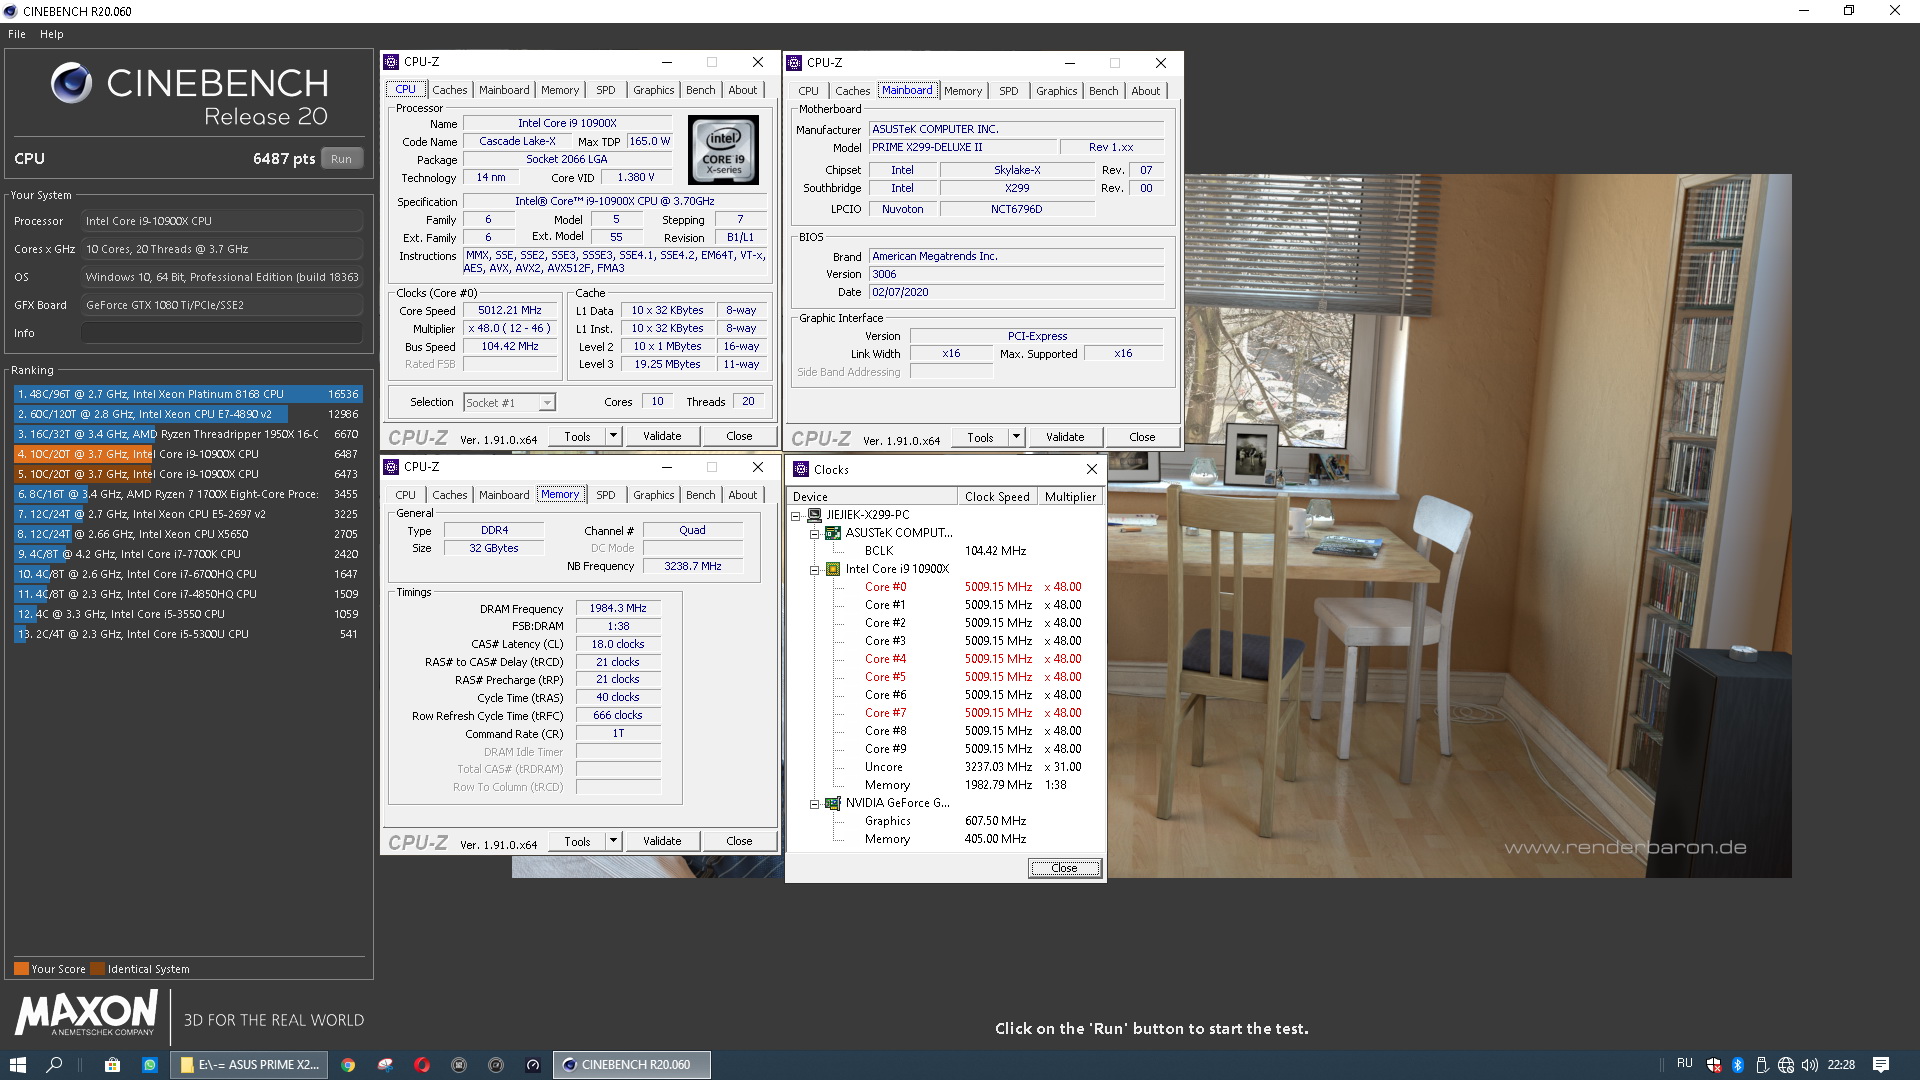Open Windows search from the taskbar
The height and width of the screenshot is (1080, 1920).
55,1065
